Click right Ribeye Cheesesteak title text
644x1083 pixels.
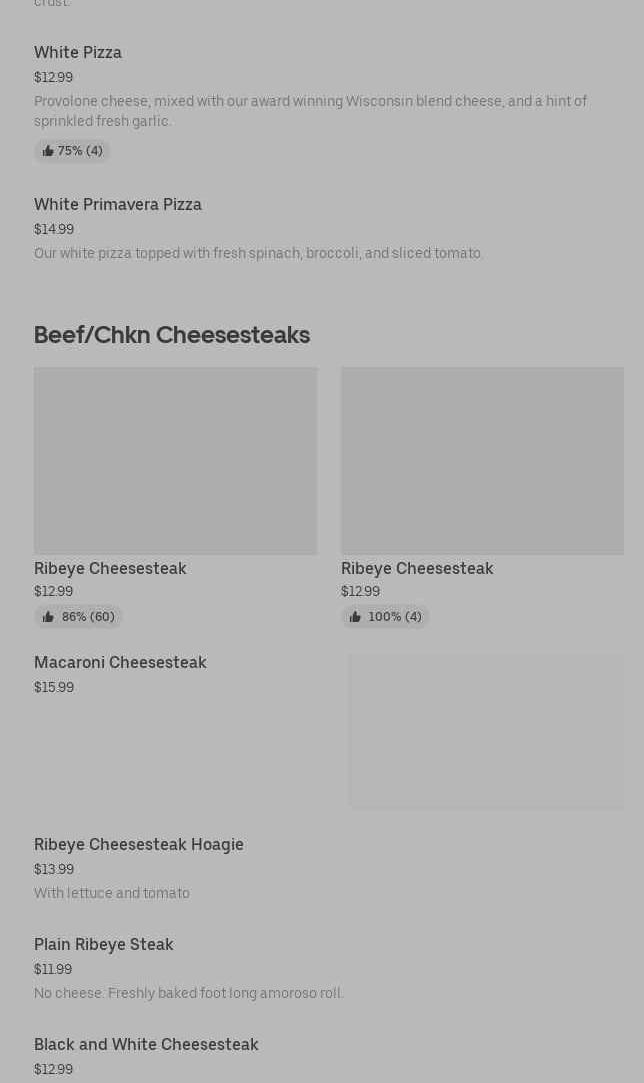coord(417,568)
